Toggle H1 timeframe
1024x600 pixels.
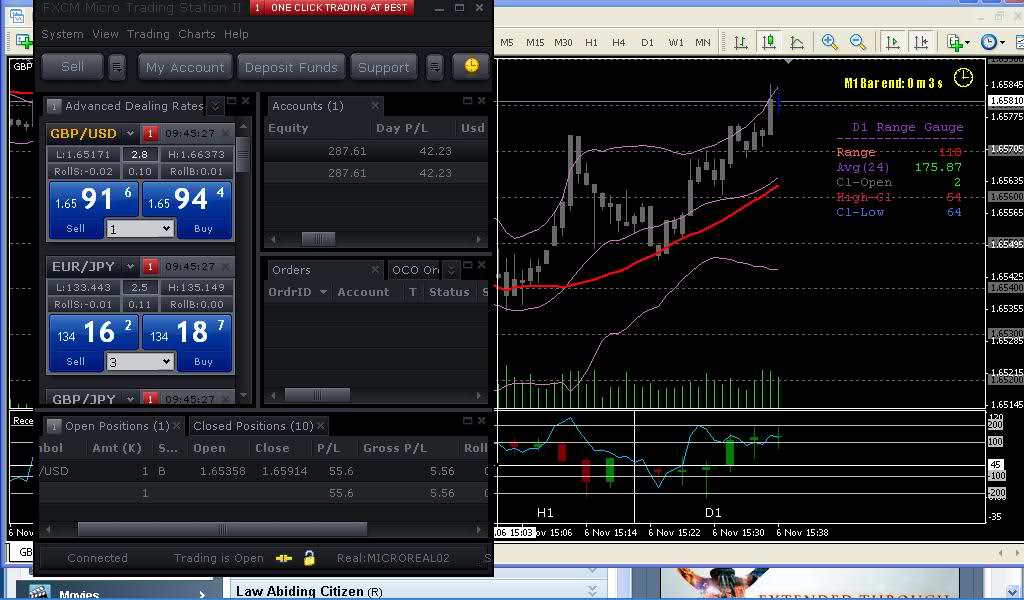pyautogui.click(x=591, y=42)
